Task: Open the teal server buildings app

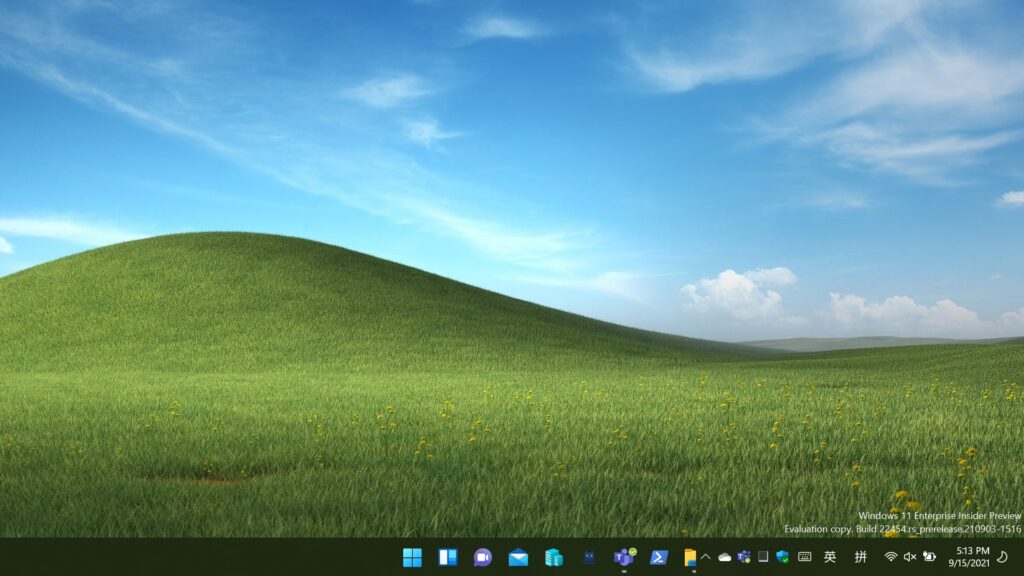Action: (553, 557)
